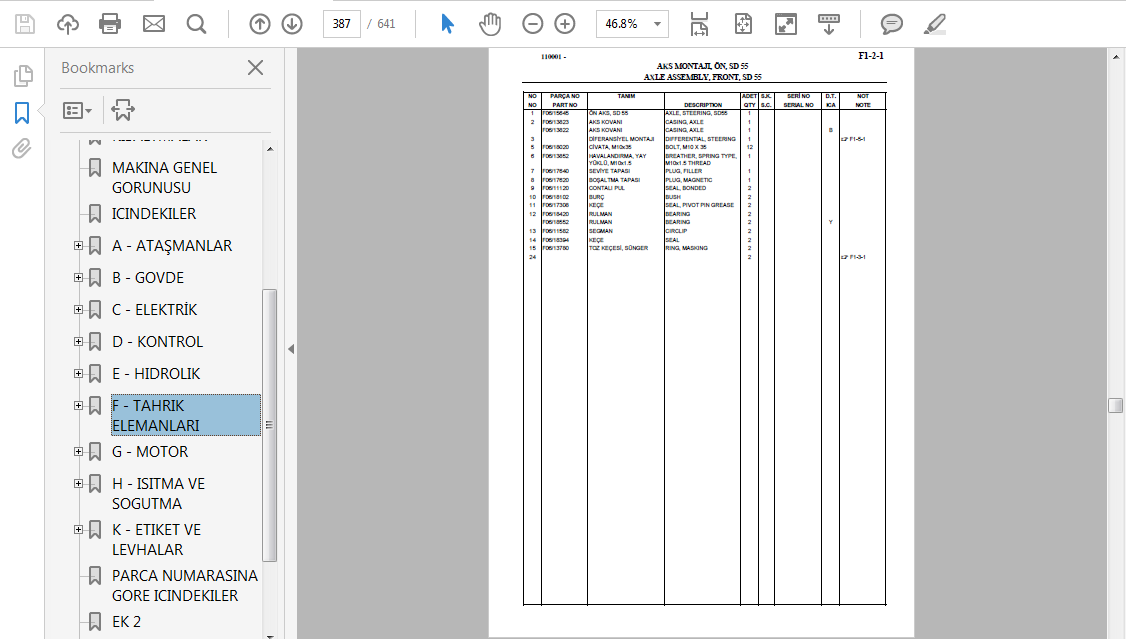Send file by email icon
The image size is (1126, 639).
pyautogui.click(x=154, y=24)
